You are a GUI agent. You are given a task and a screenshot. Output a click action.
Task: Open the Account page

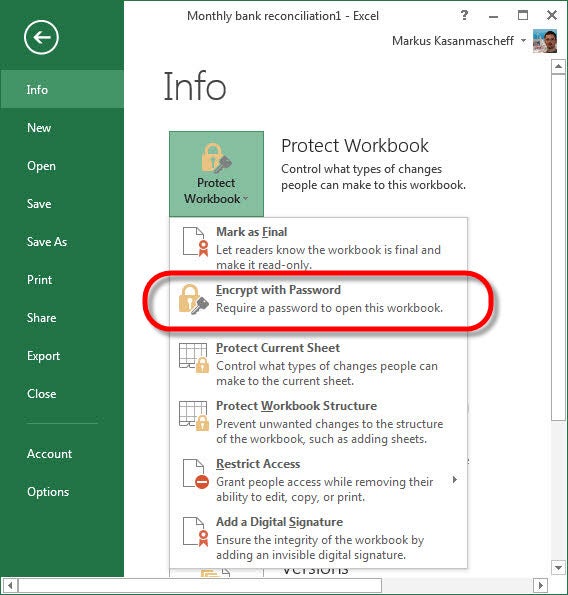62,453
